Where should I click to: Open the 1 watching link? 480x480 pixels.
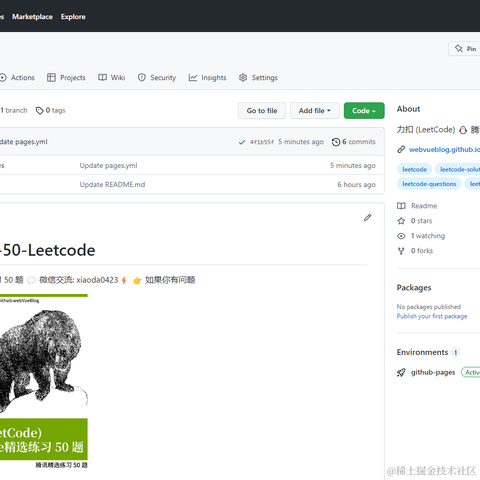coord(428,236)
